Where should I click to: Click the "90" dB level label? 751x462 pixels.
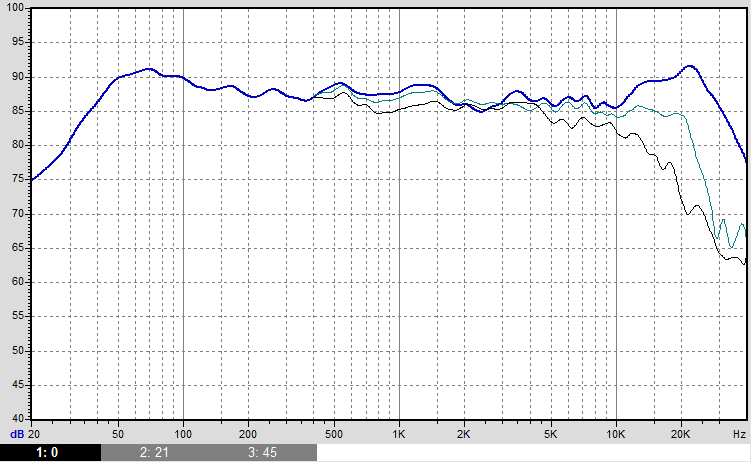click(17, 77)
